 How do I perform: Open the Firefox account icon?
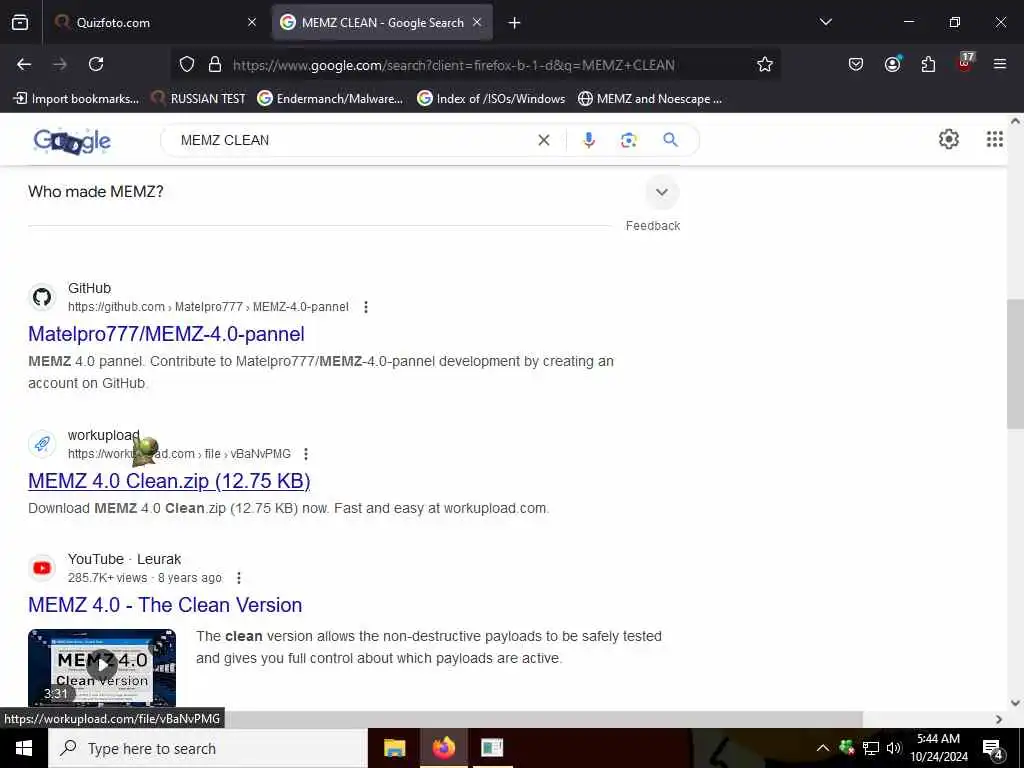coord(892,64)
